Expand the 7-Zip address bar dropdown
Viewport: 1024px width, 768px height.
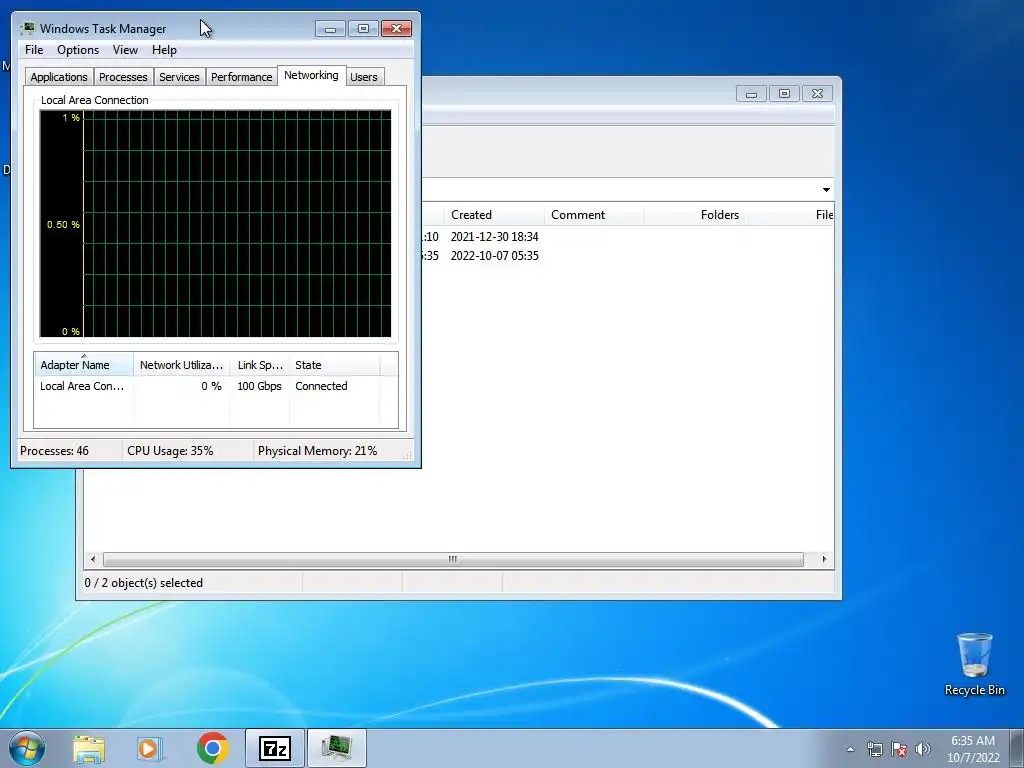(826, 189)
